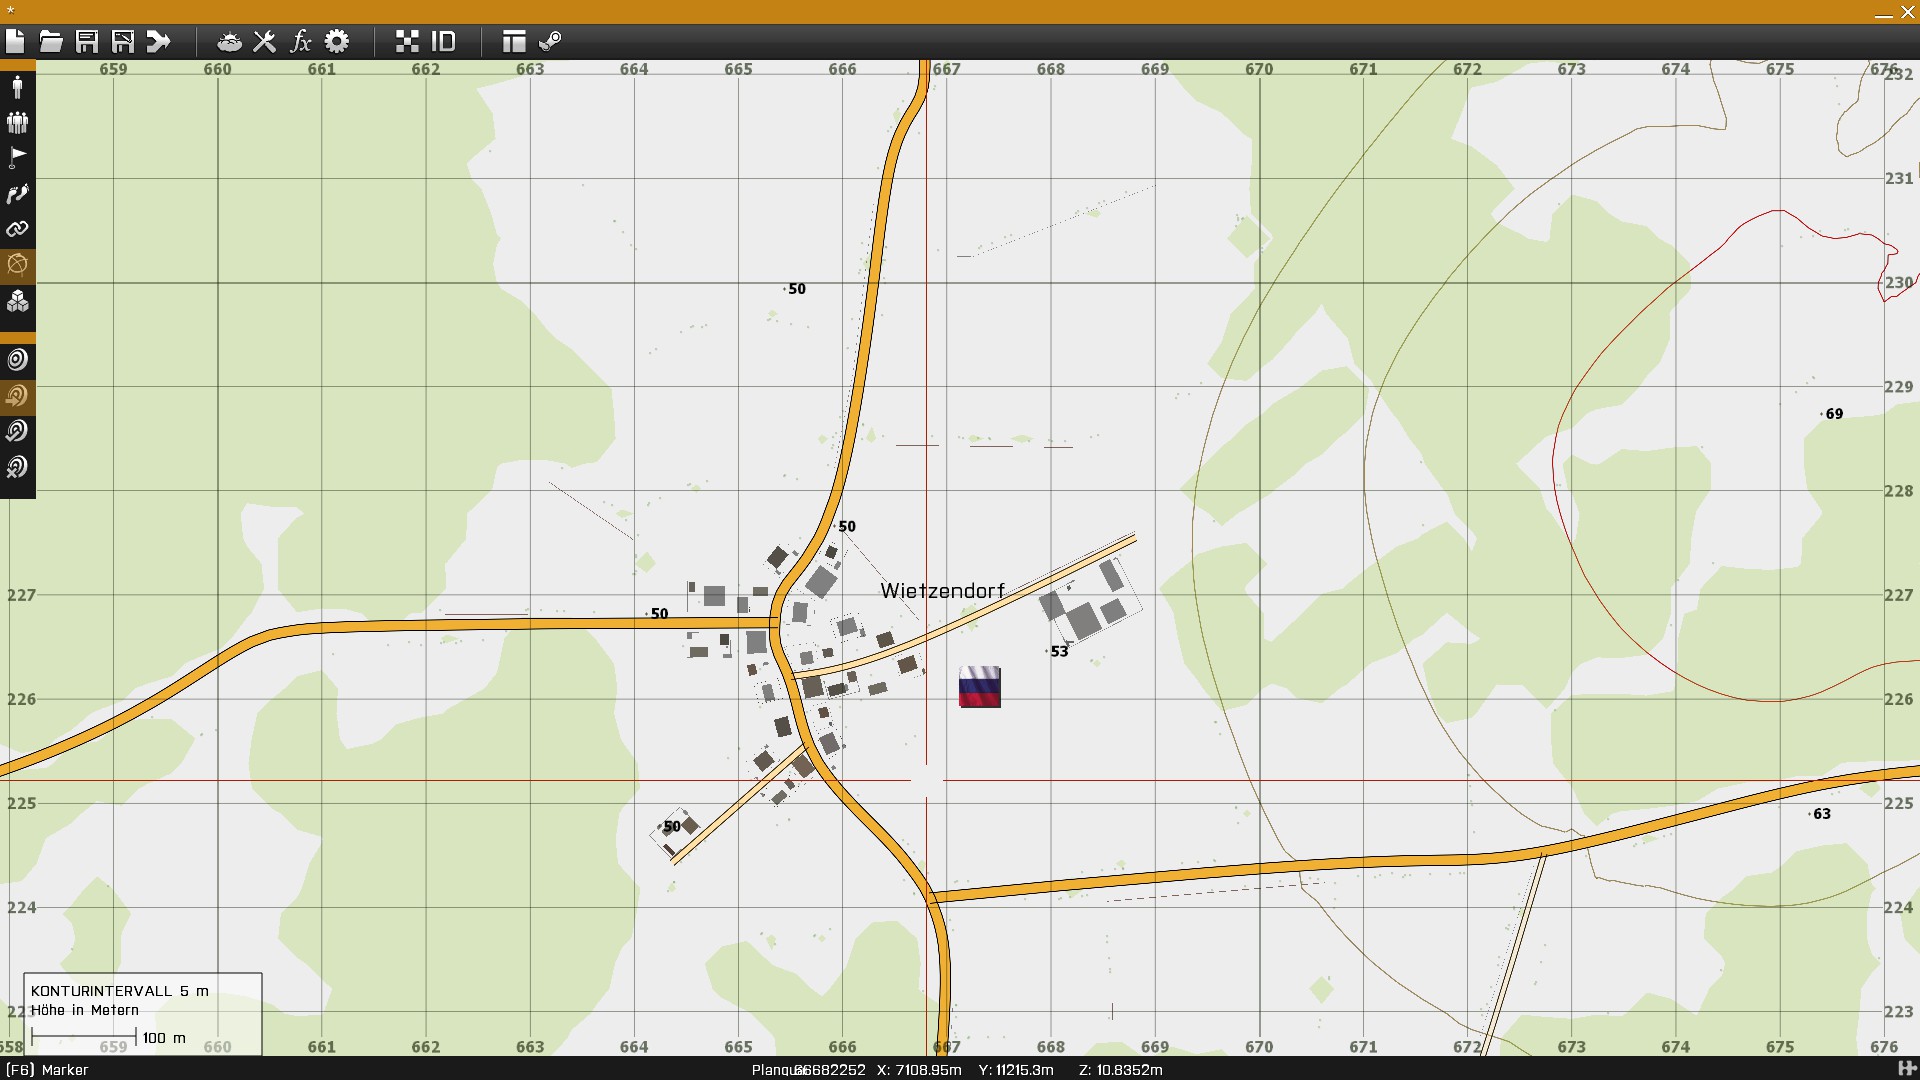Click the Y: 11215.3m coordinate readout
Viewport: 1920px width, 1080px height.
coord(1016,1070)
